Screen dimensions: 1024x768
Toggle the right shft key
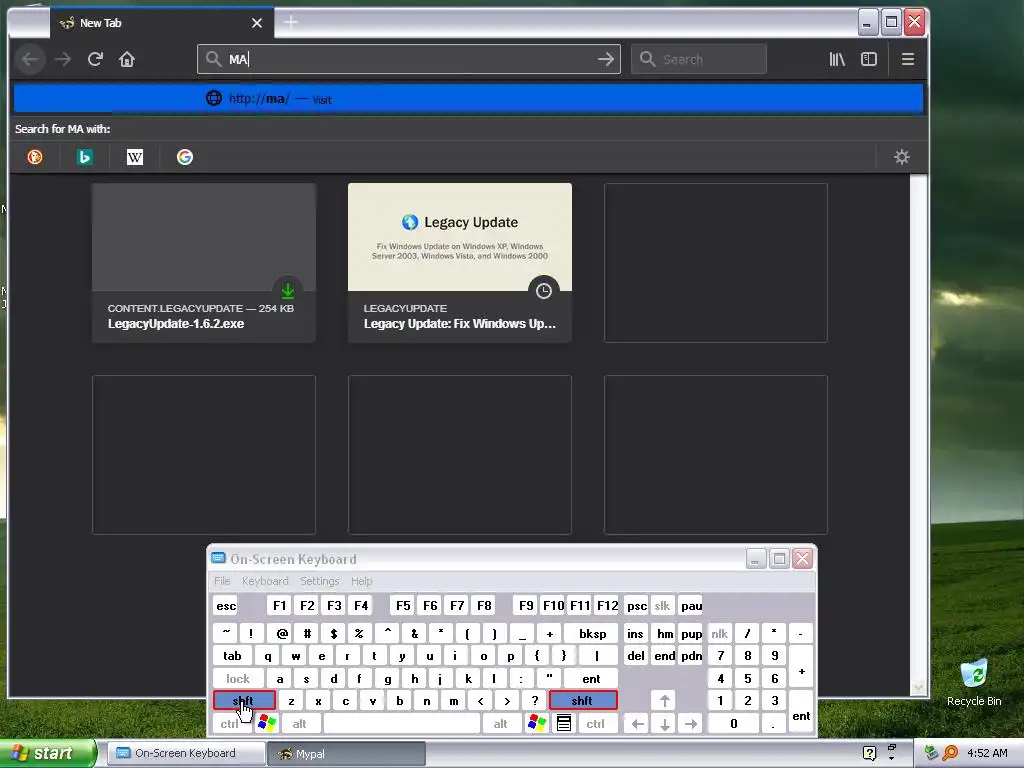pos(583,700)
